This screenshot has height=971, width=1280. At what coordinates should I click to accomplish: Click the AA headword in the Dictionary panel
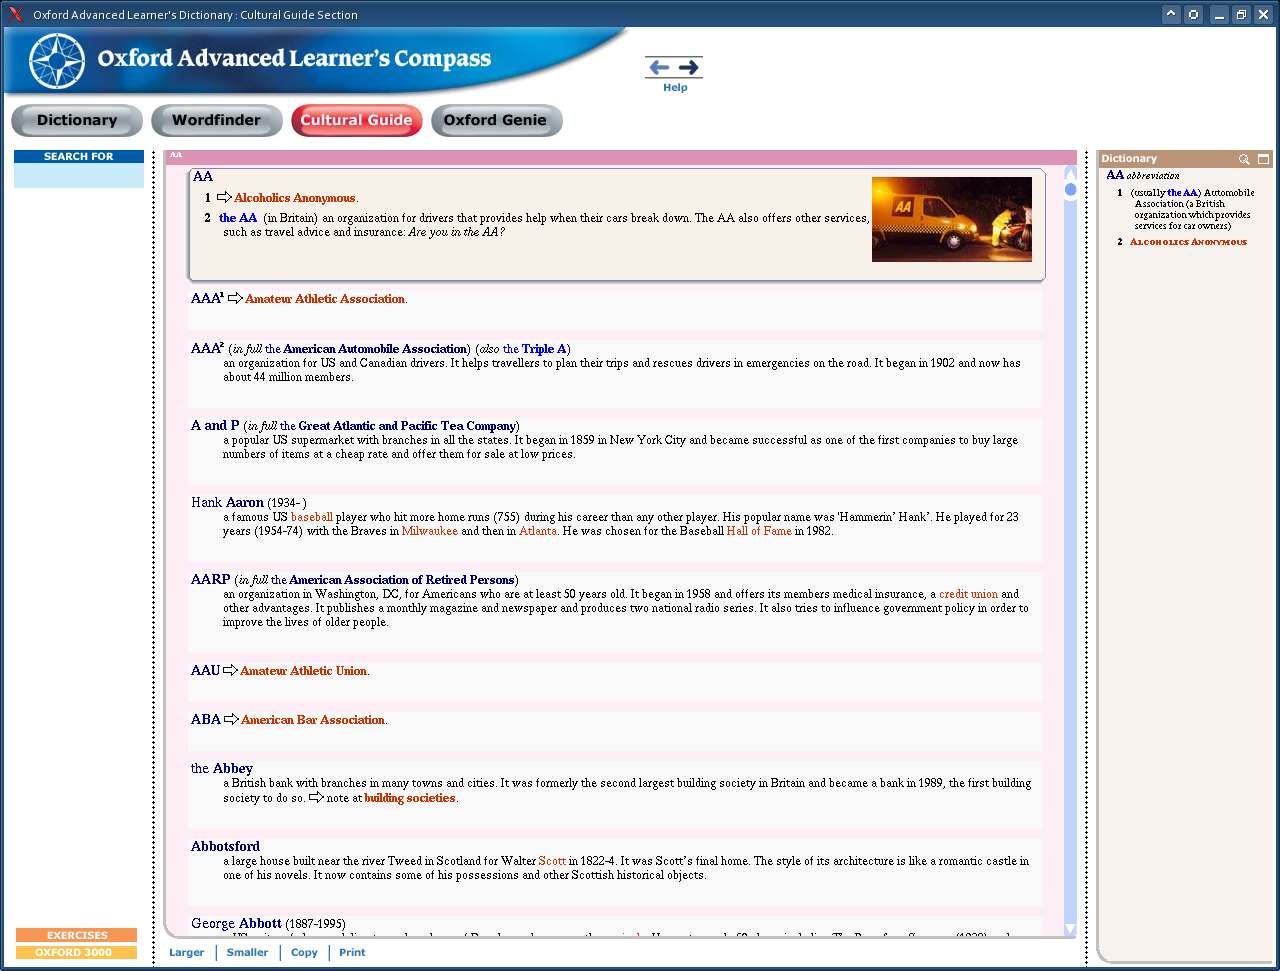tap(1115, 176)
